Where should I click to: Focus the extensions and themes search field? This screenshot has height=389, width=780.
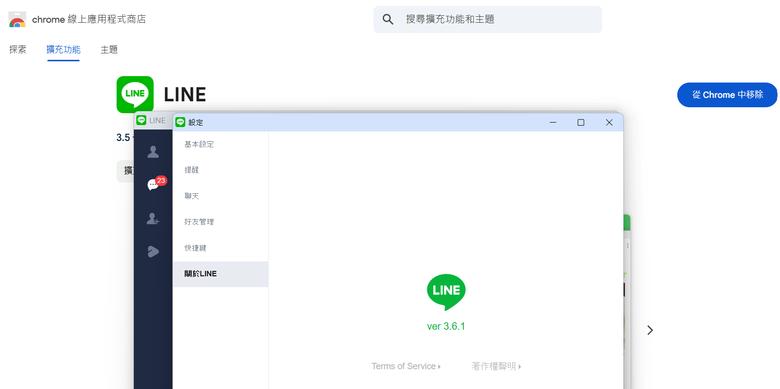(488, 19)
